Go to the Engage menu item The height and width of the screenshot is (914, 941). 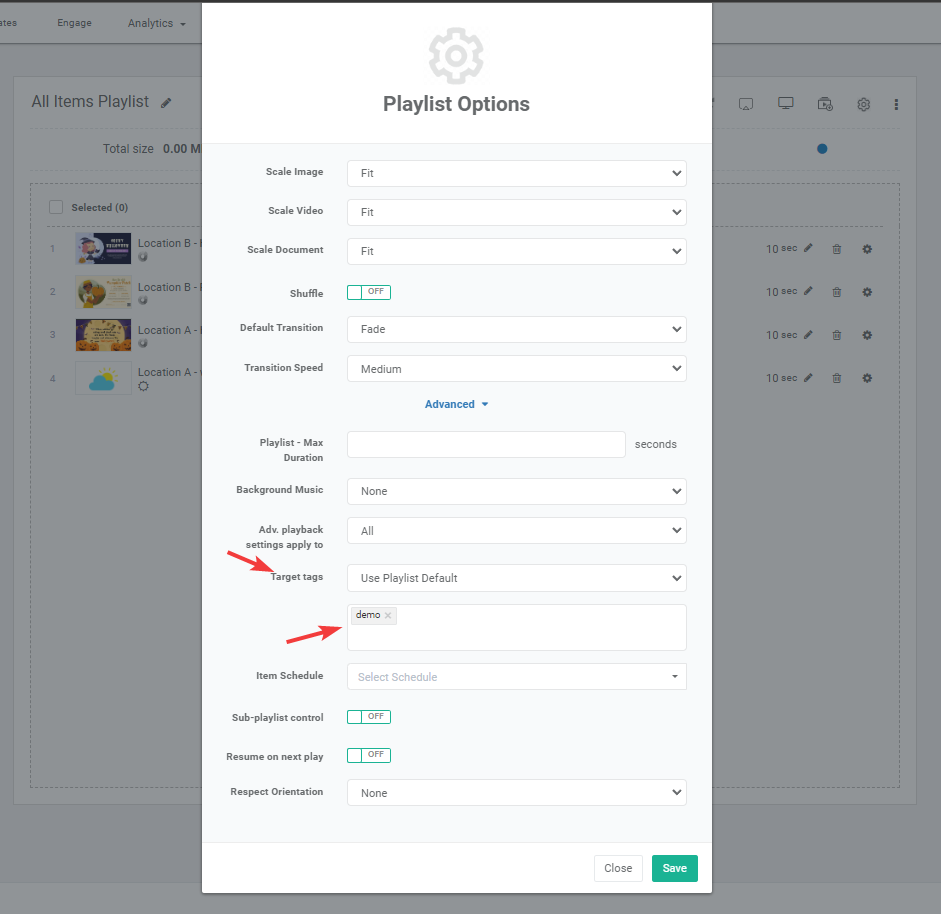pyautogui.click(x=74, y=23)
